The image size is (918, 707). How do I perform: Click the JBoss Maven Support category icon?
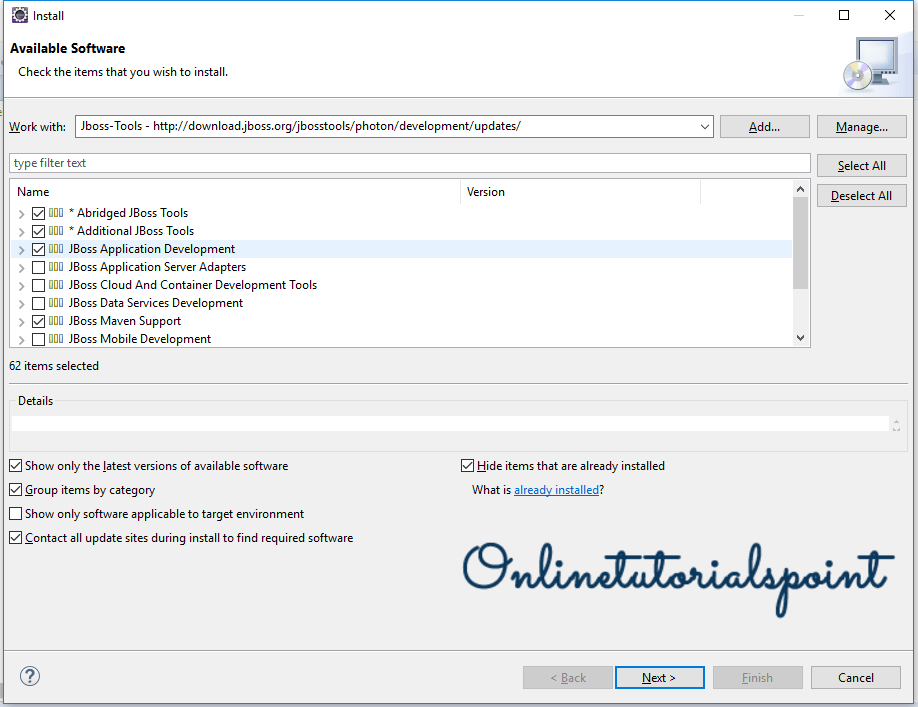[57, 320]
